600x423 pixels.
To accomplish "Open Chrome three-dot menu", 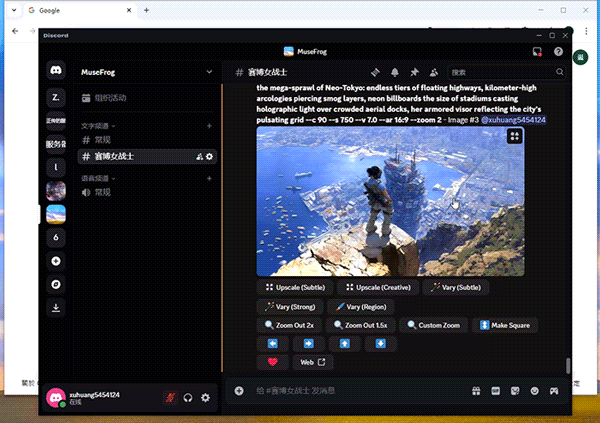I will point(586,31).
